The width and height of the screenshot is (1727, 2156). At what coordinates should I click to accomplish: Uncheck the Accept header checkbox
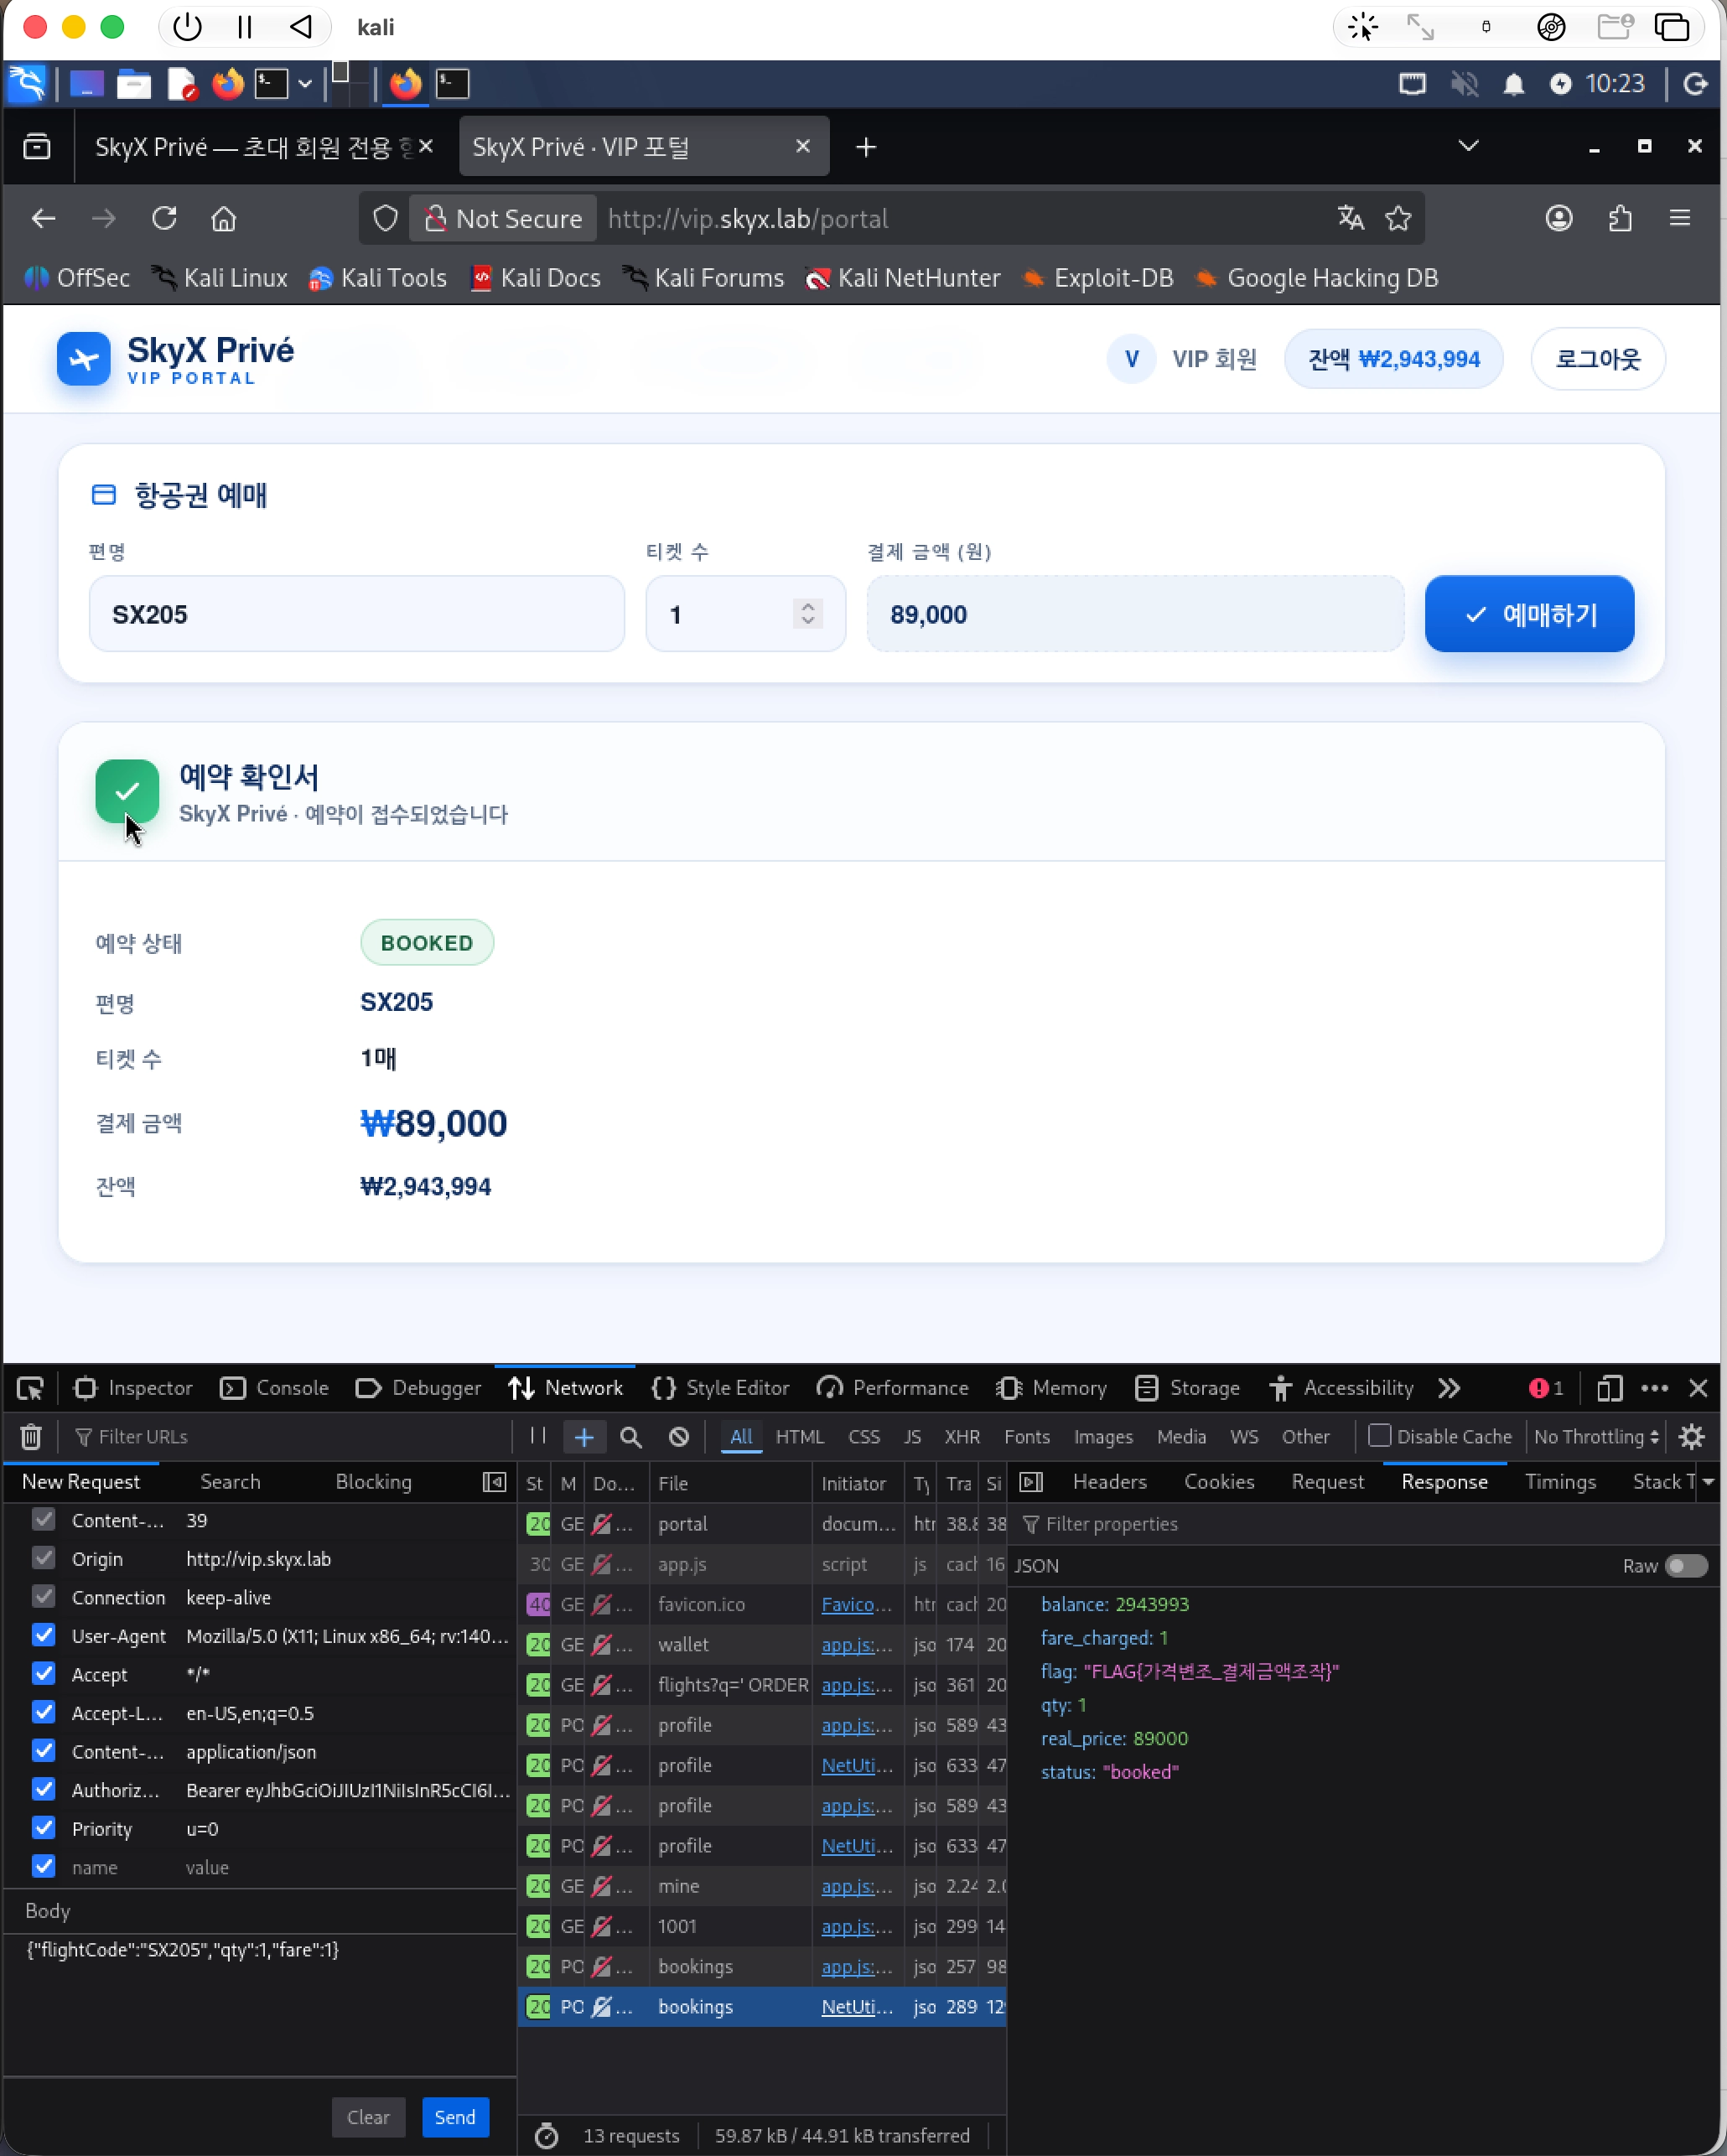tap(43, 1674)
